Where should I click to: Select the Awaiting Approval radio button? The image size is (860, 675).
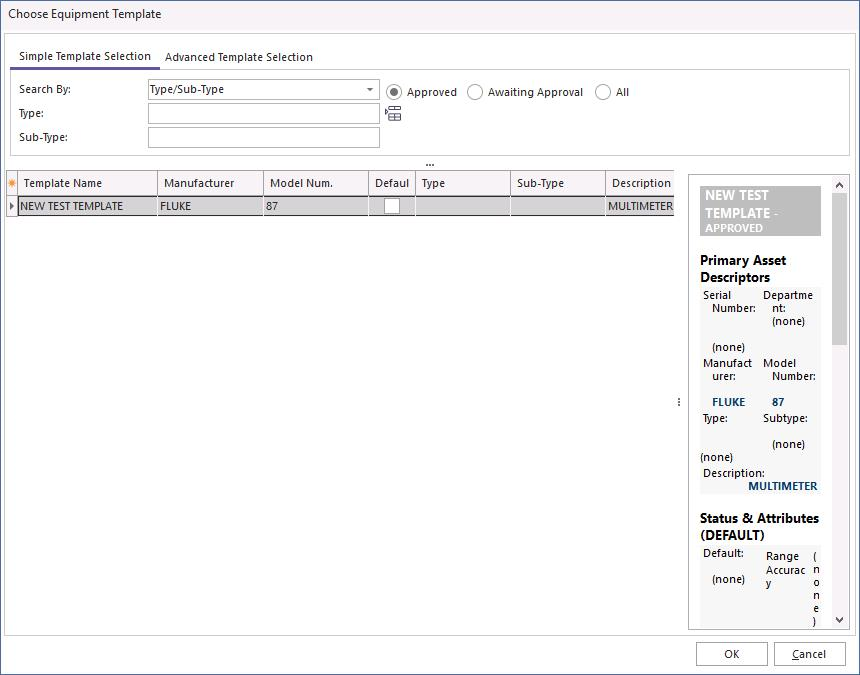475,92
